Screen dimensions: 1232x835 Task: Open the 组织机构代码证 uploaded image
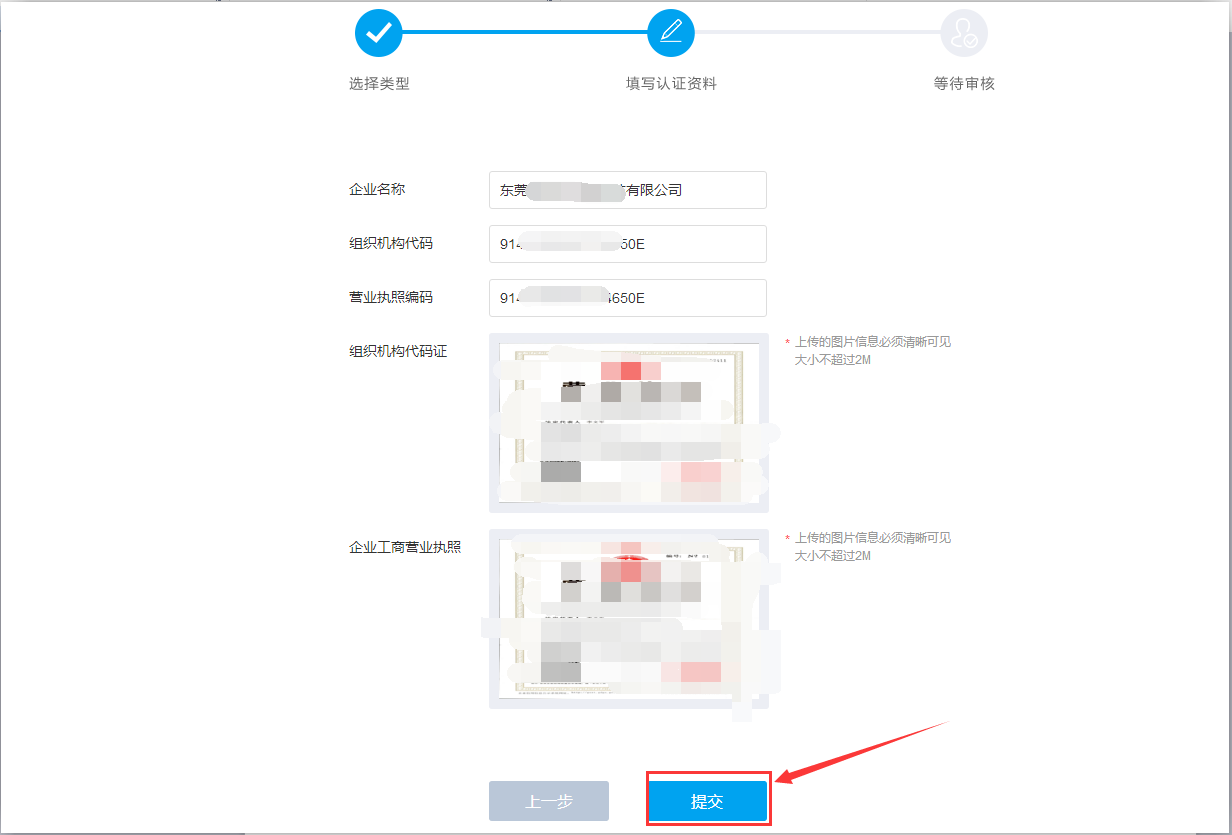coord(628,423)
